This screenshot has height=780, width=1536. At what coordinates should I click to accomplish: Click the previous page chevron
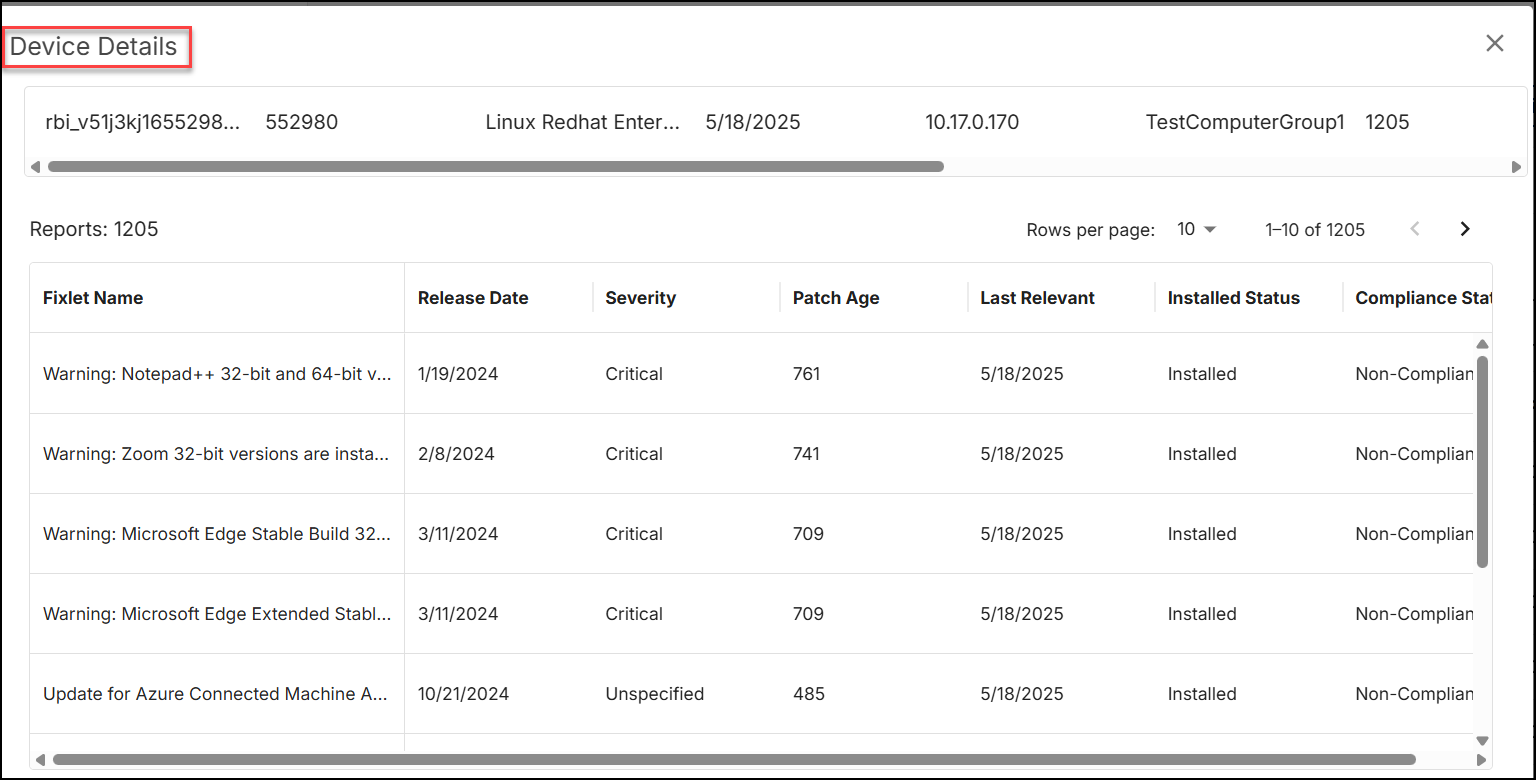[x=1415, y=228]
